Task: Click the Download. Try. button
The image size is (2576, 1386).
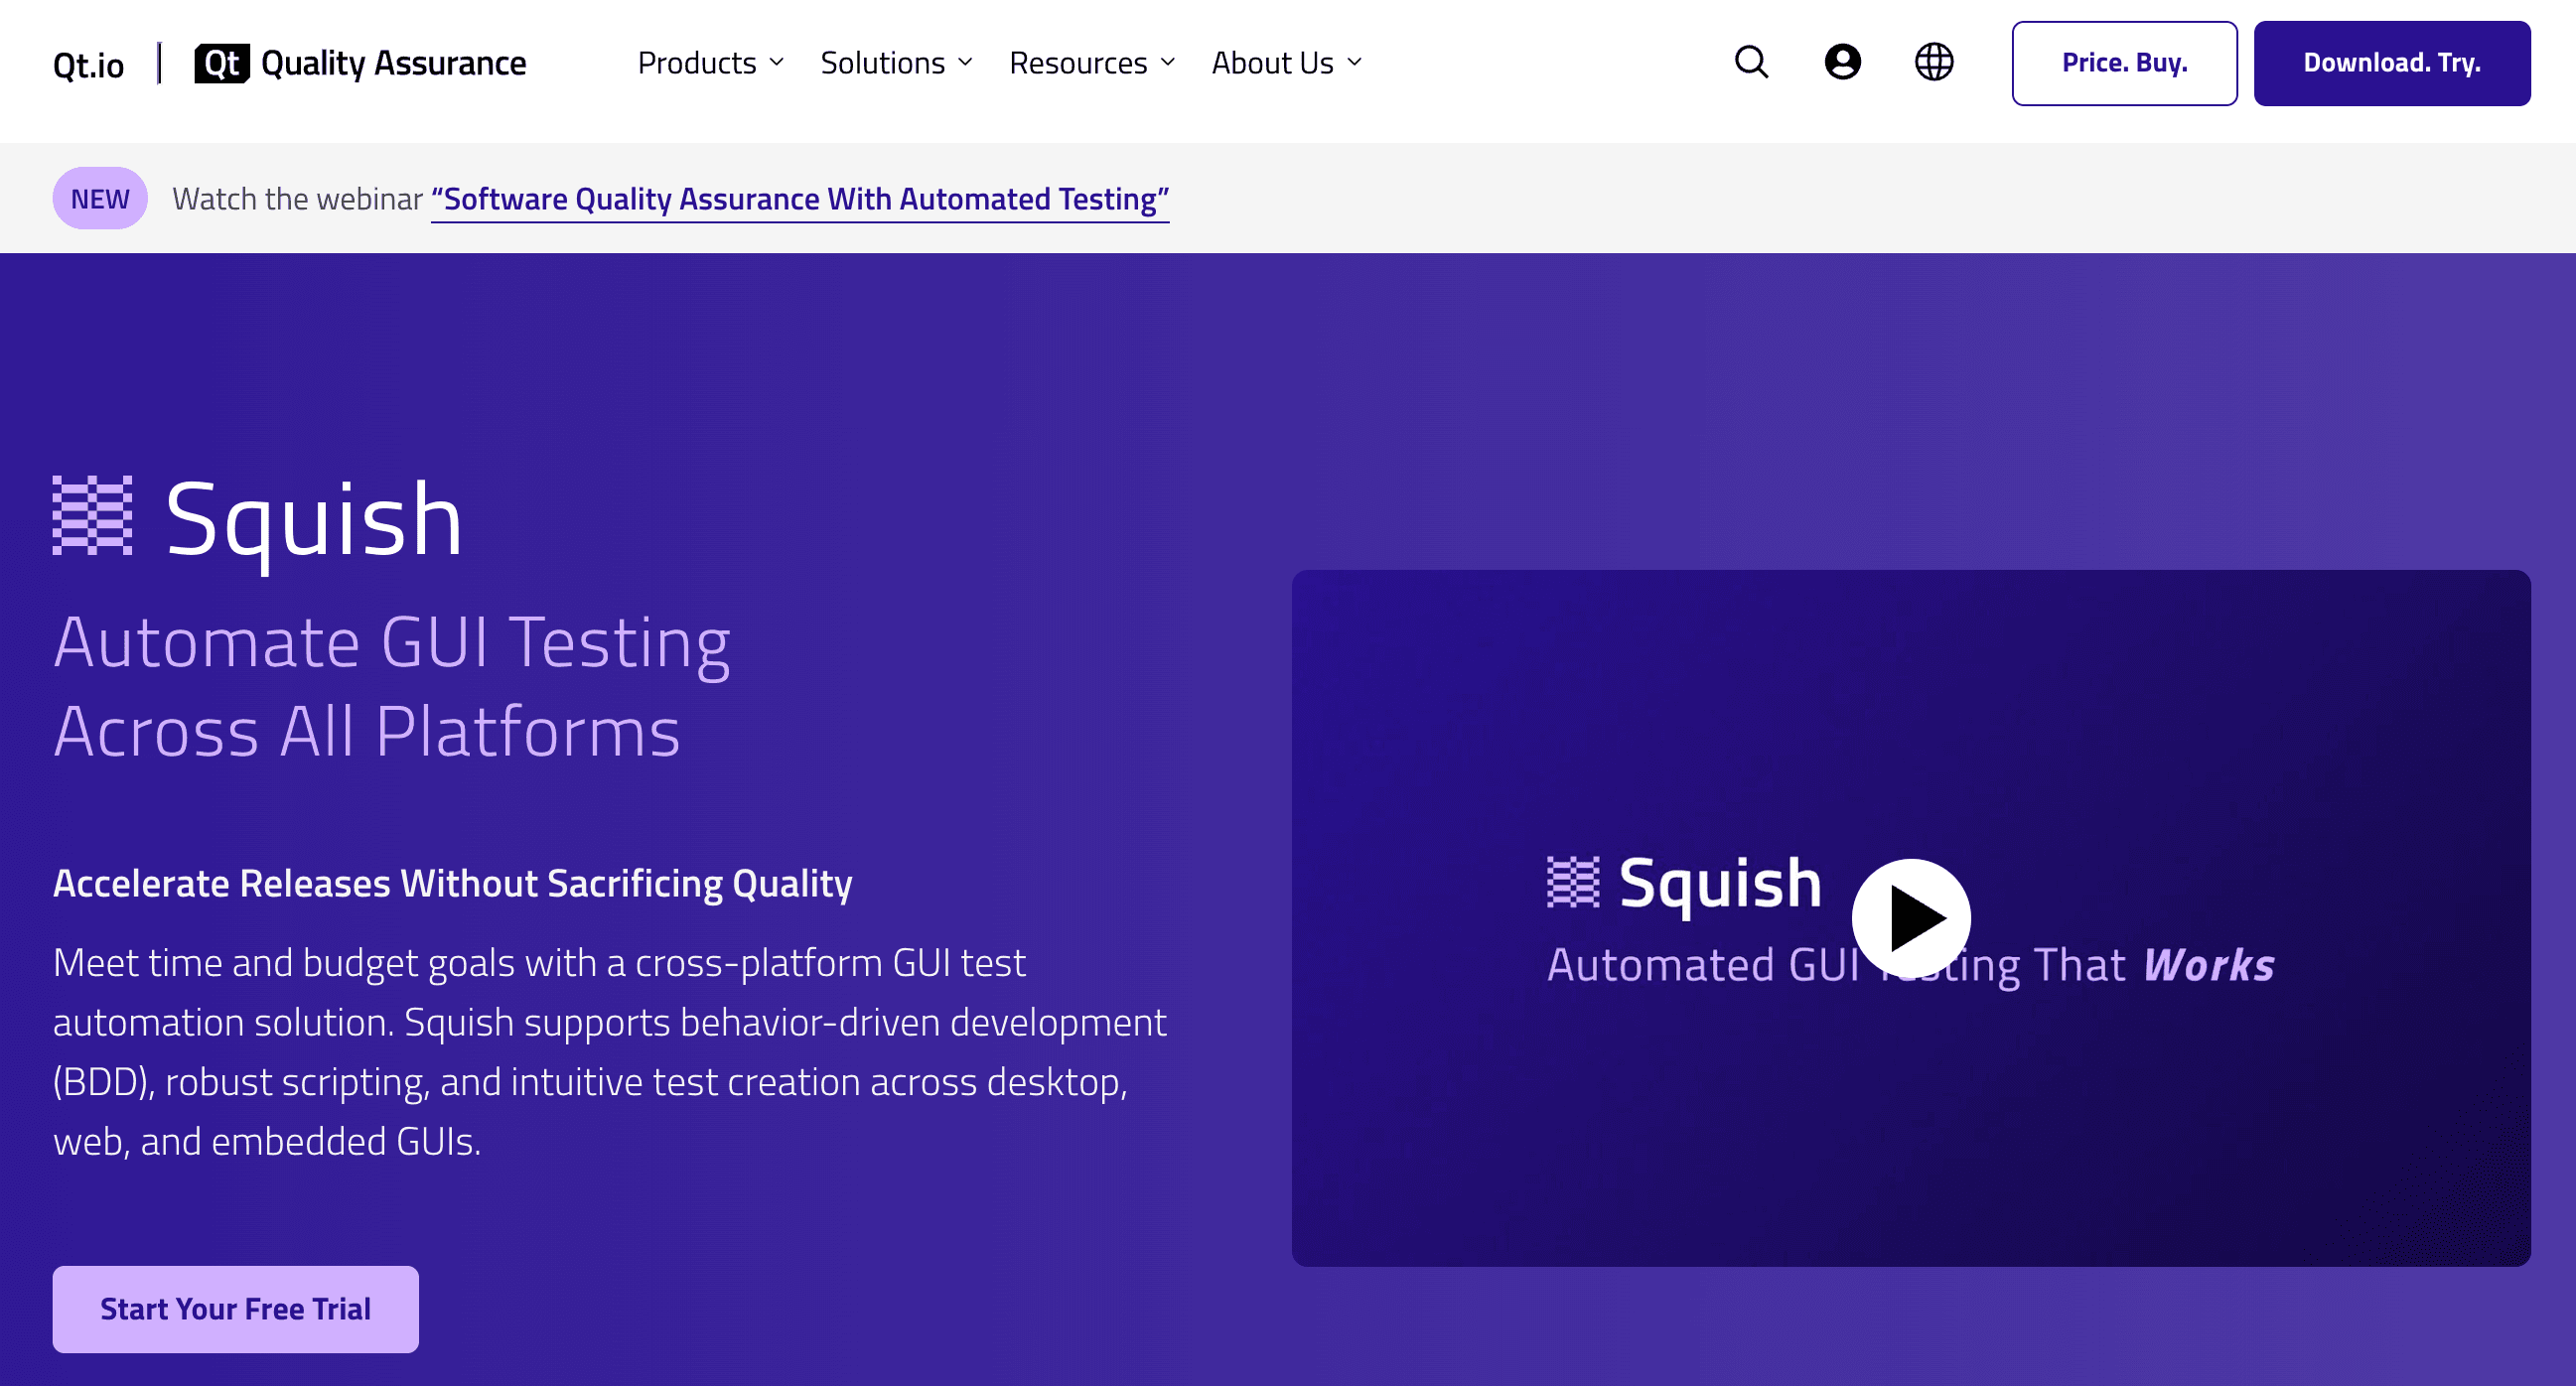Action: (x=2392, y=63)
